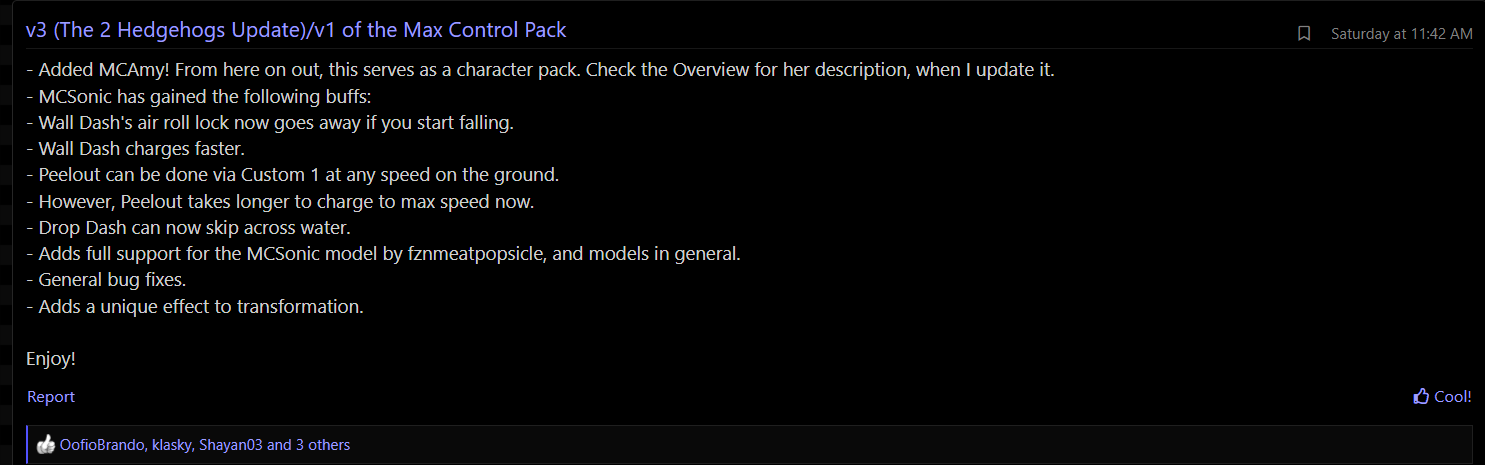
Task: Click the thumbs-up icon next to Cool!
Action: click(x=1421, y=397)
